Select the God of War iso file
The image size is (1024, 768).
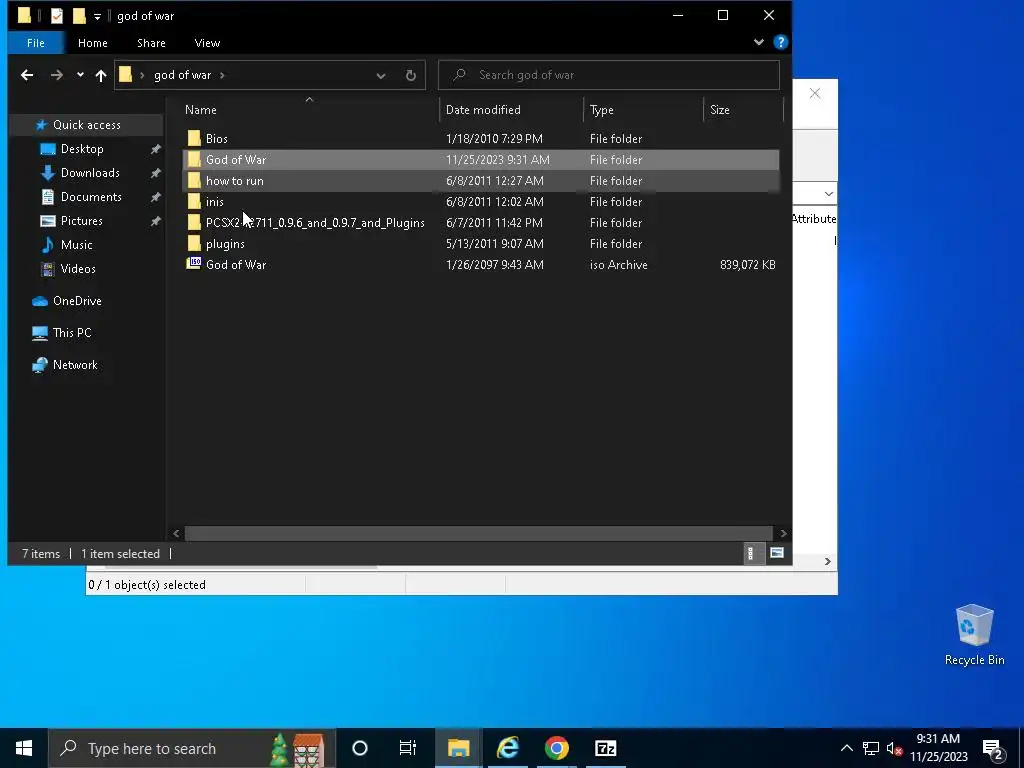pos(481,264)
